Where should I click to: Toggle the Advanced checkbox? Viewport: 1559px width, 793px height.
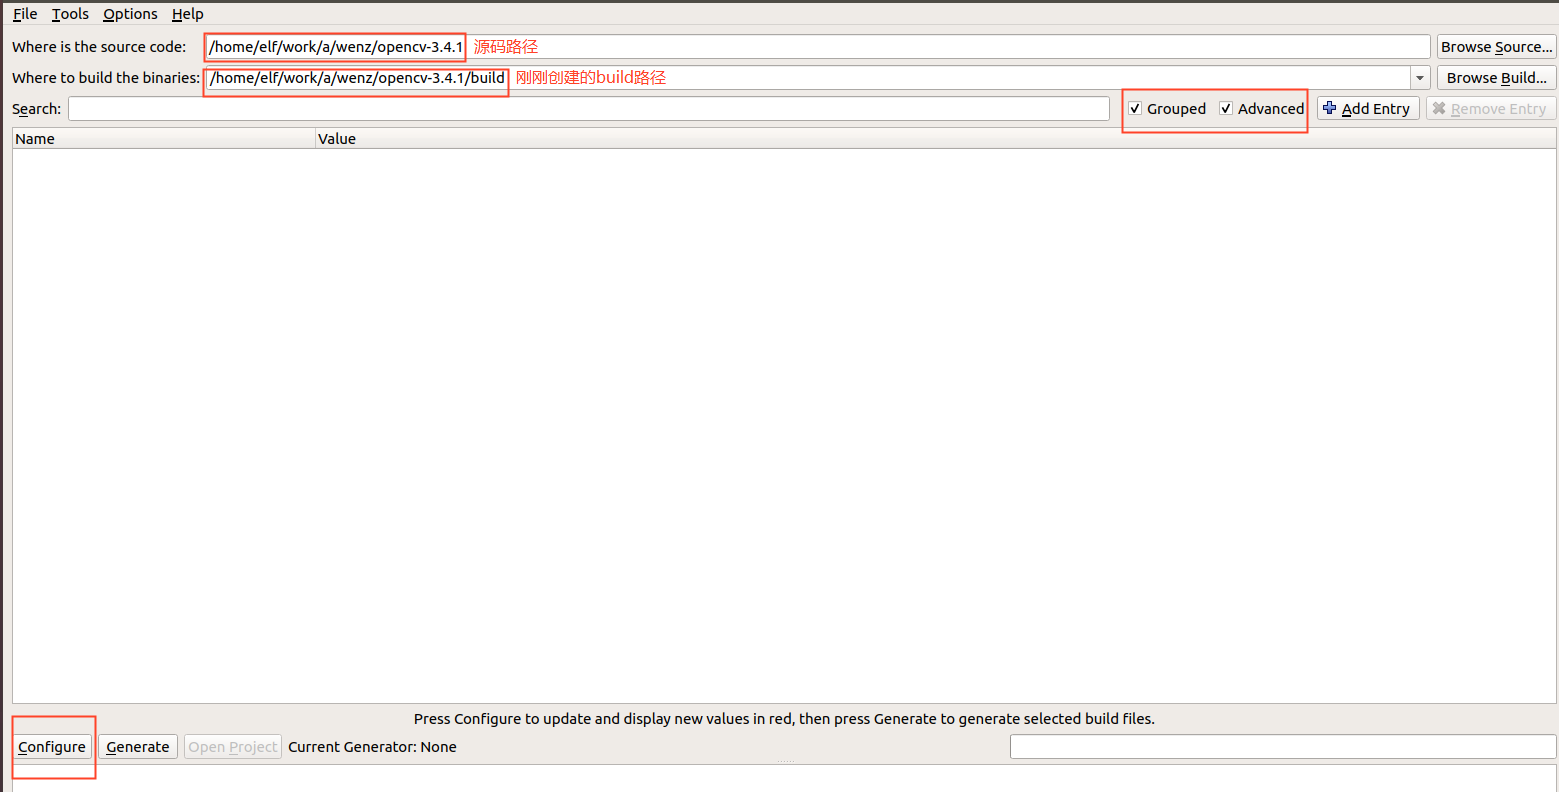(x=1262, y=109)
